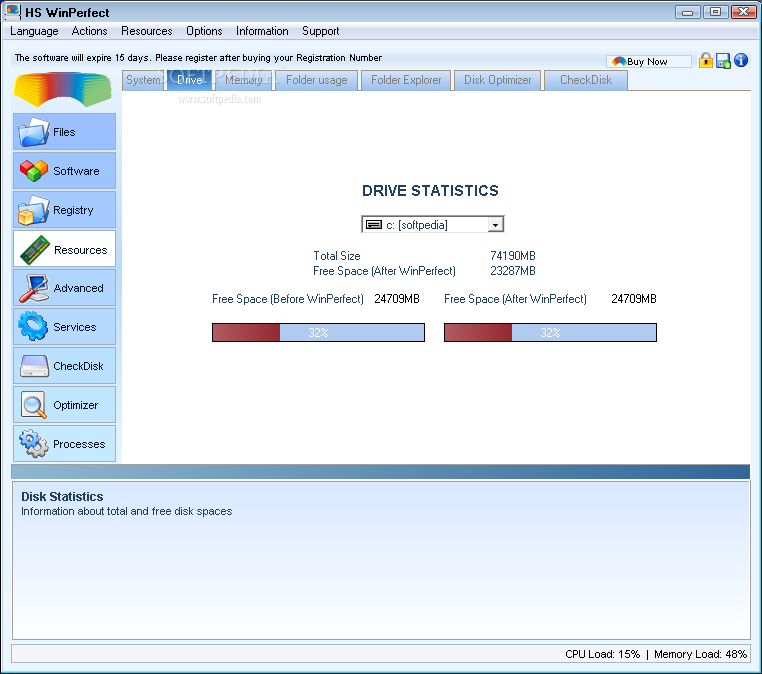762x674 pixels.
Task: Open the Support menu
Action: click(321, 31)
